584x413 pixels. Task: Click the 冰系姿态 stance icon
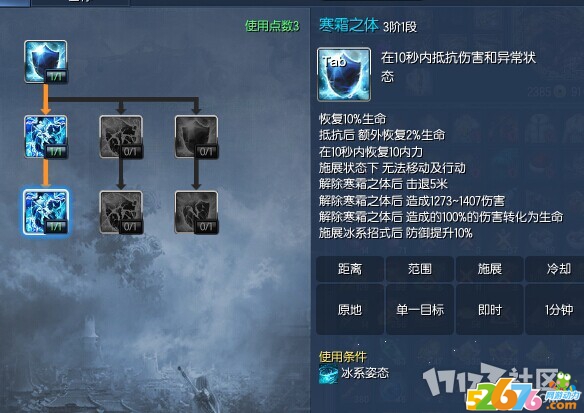328,374
